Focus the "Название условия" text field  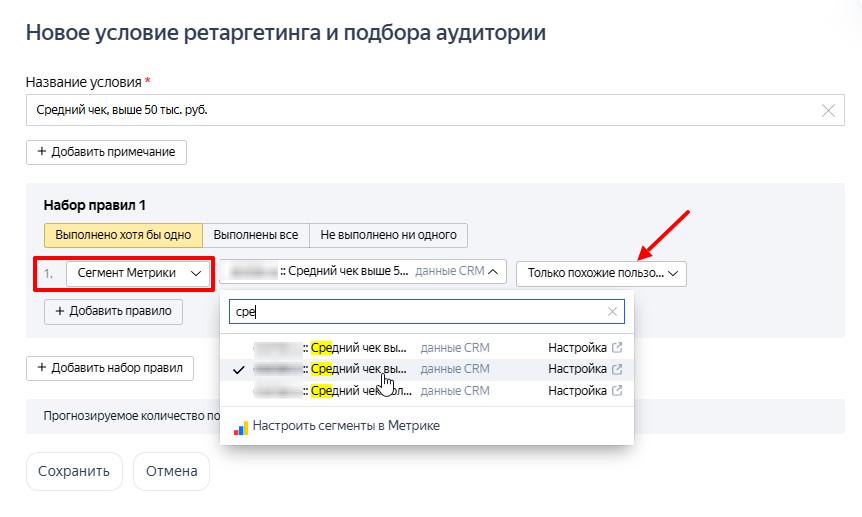[420, 111]
